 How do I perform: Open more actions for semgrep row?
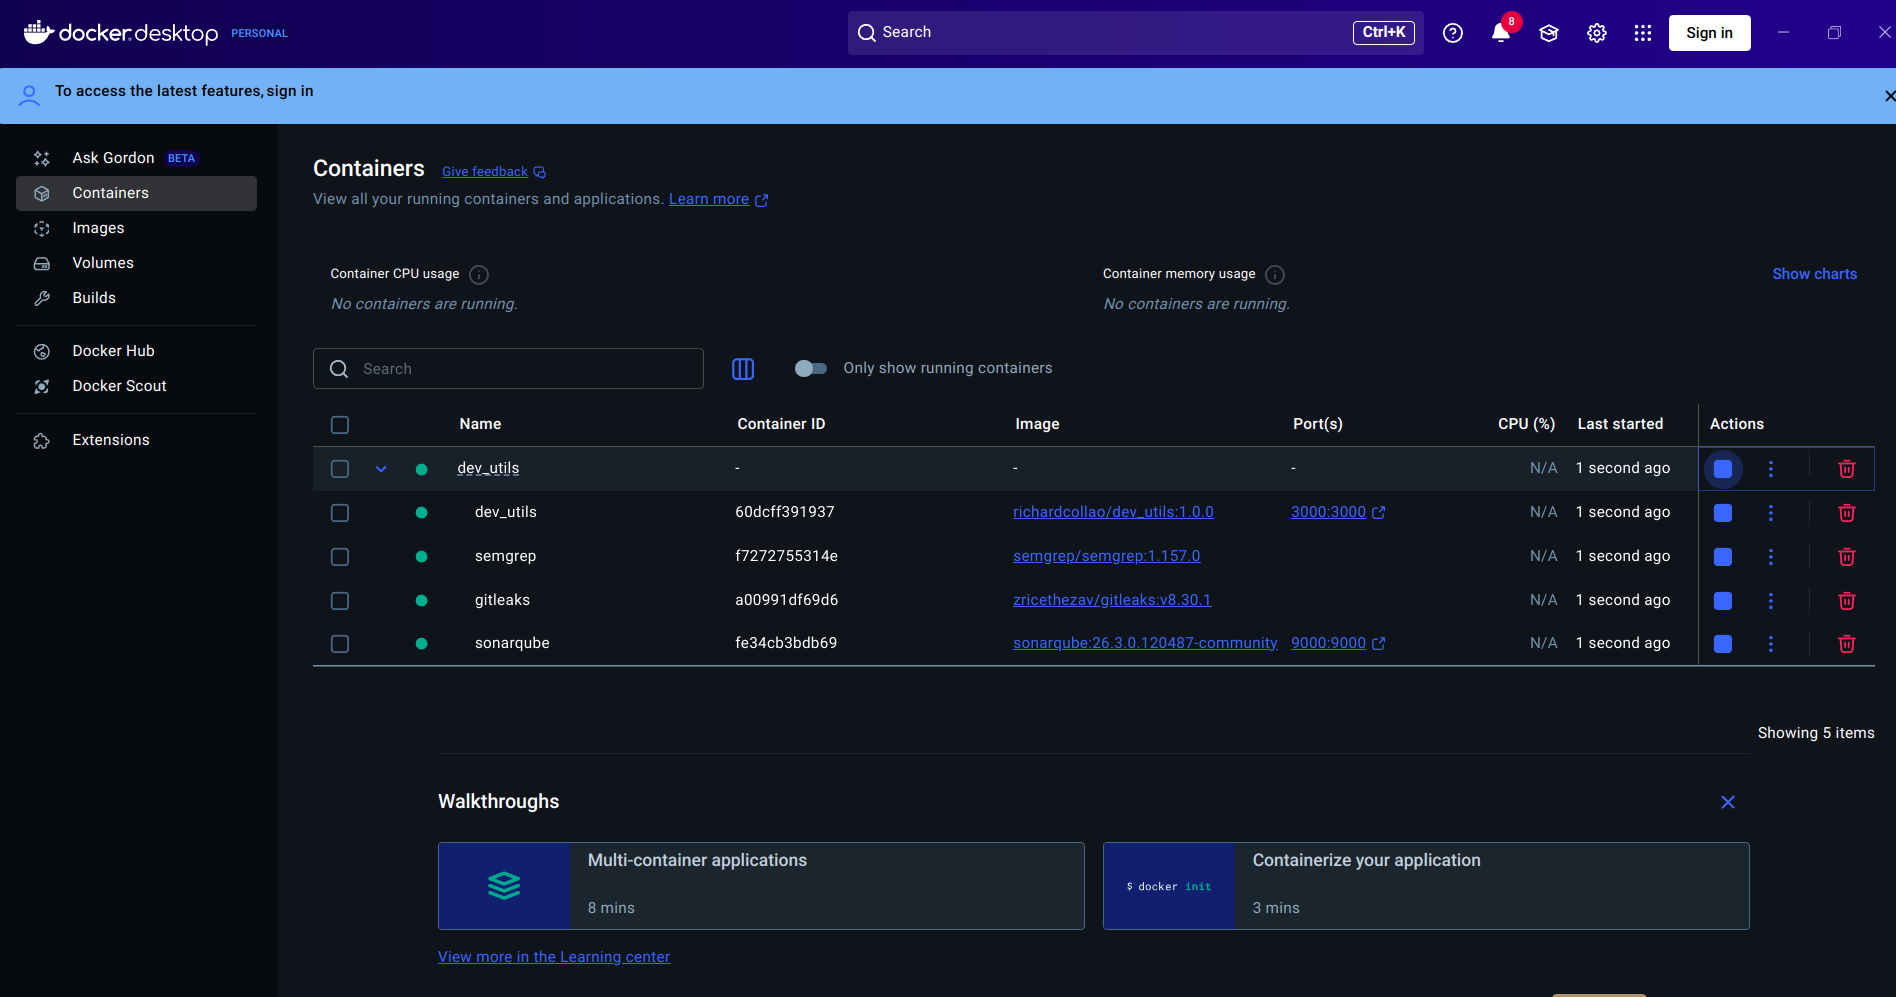point(1771,557)
